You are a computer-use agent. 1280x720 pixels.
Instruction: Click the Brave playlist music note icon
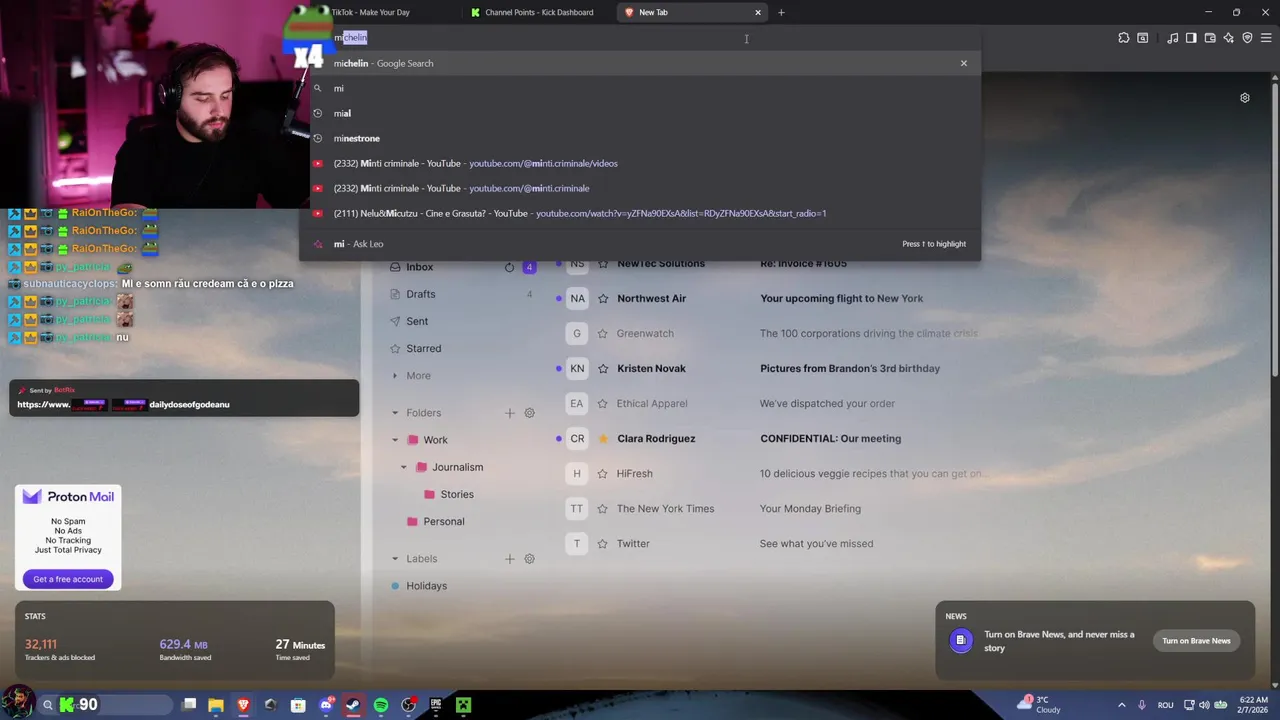pos(1172,38)
